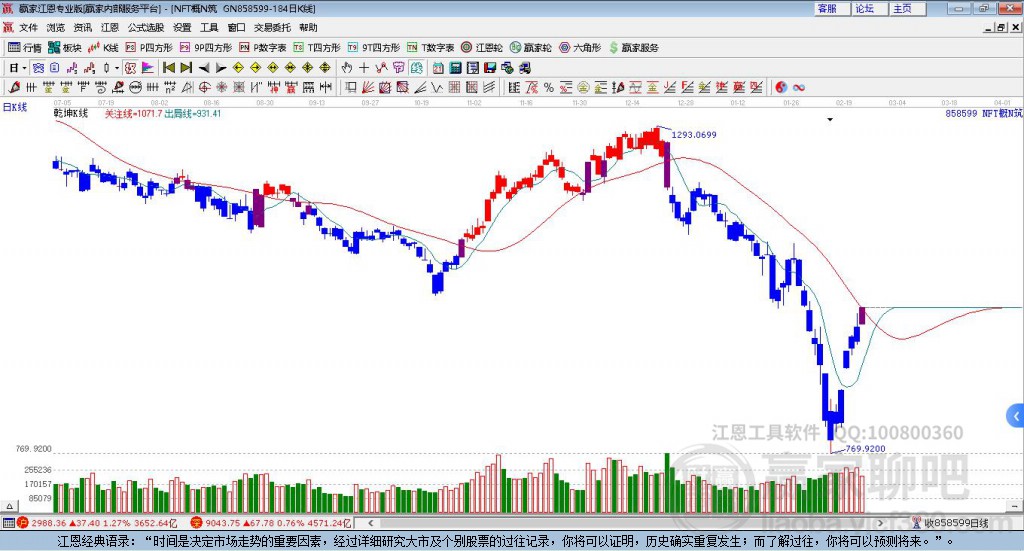Click the 769.9200 low price label
1024x551 pixels.
pyautogui.click(x=865, y=449)
